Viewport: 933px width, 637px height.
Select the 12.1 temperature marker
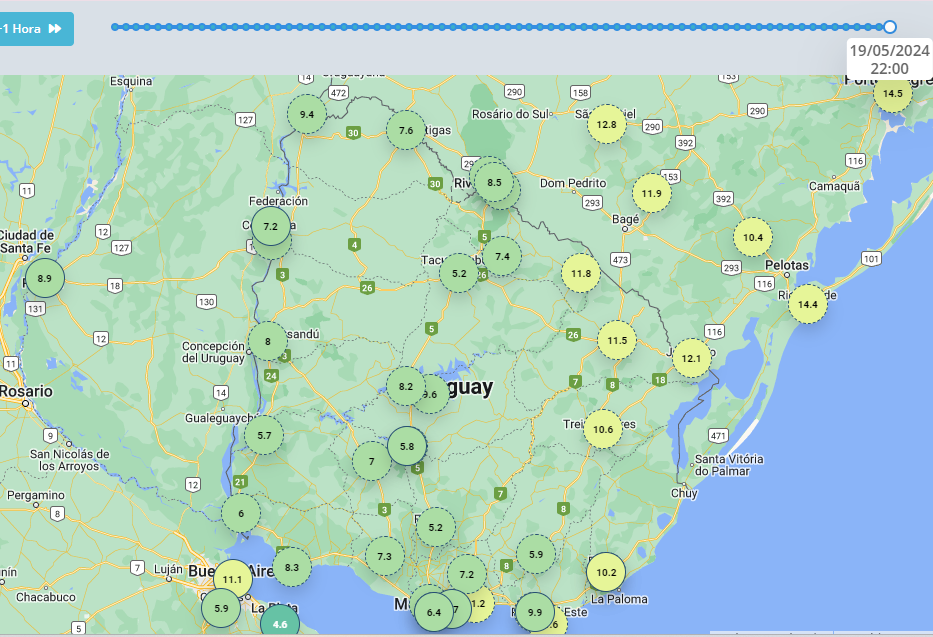691,358
